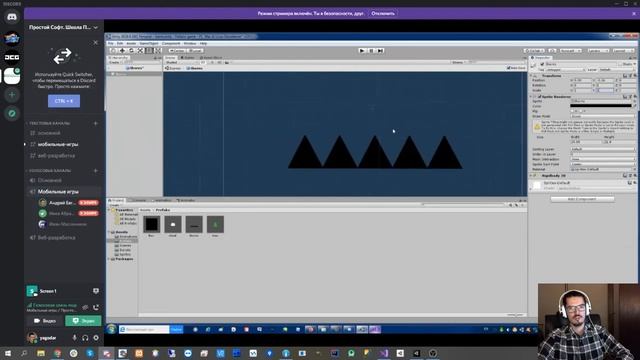
Task: Select the DCG server icon
Action: coord(12,57)
